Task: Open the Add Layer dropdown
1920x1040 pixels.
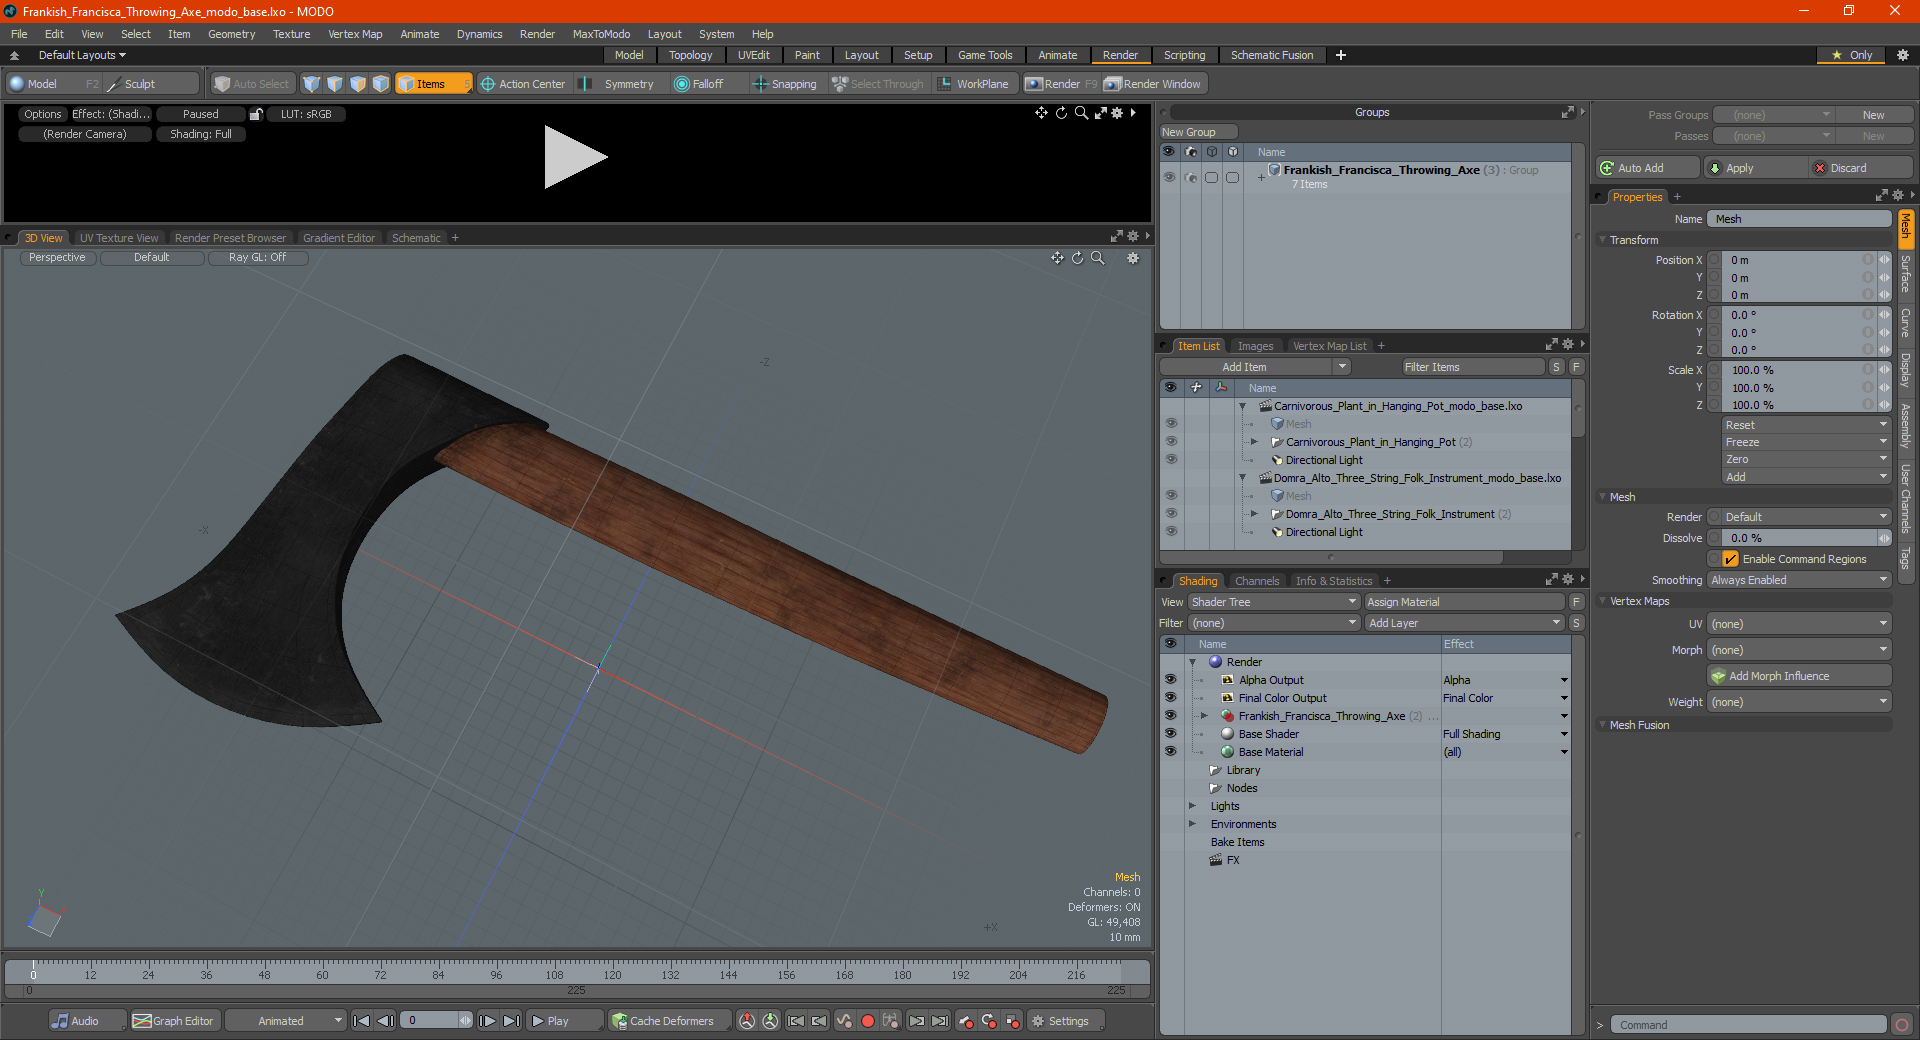Action: pos(1464,623)
